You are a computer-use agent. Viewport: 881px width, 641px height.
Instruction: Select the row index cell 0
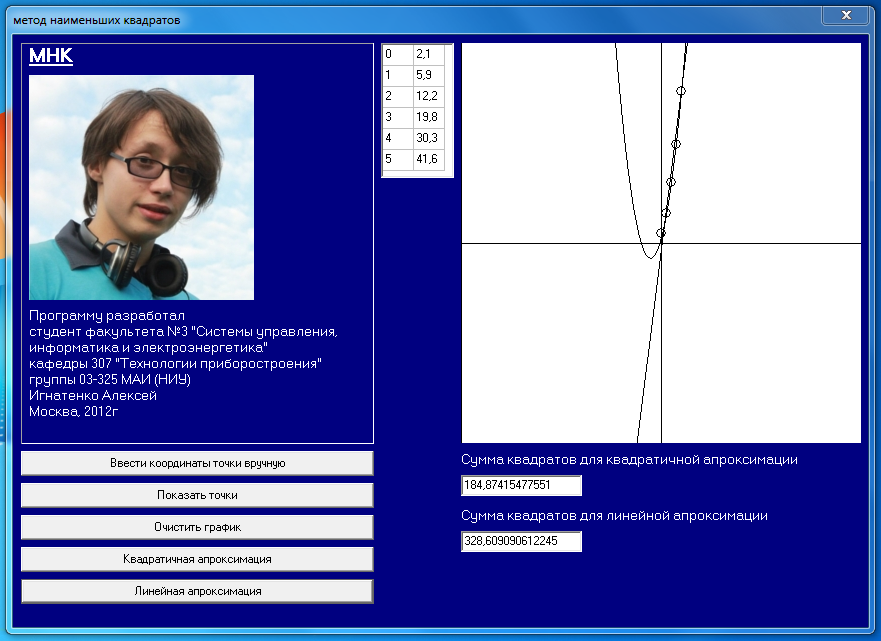click(x=398, y=54)
